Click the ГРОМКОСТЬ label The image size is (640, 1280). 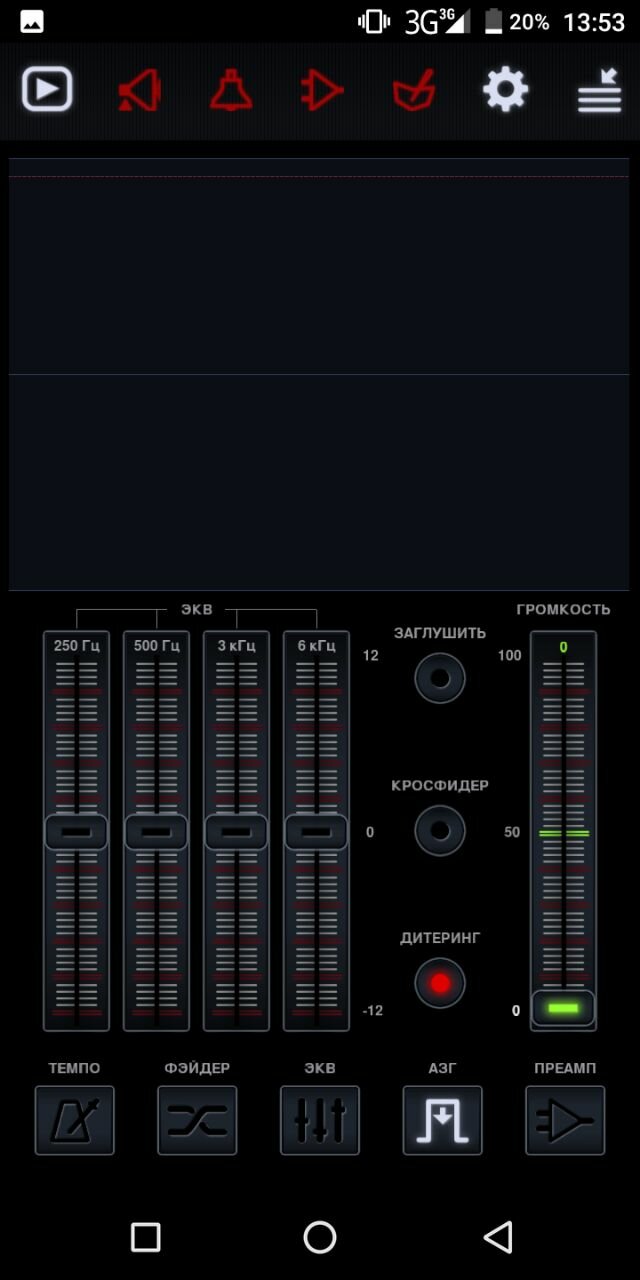click(563, 609)
